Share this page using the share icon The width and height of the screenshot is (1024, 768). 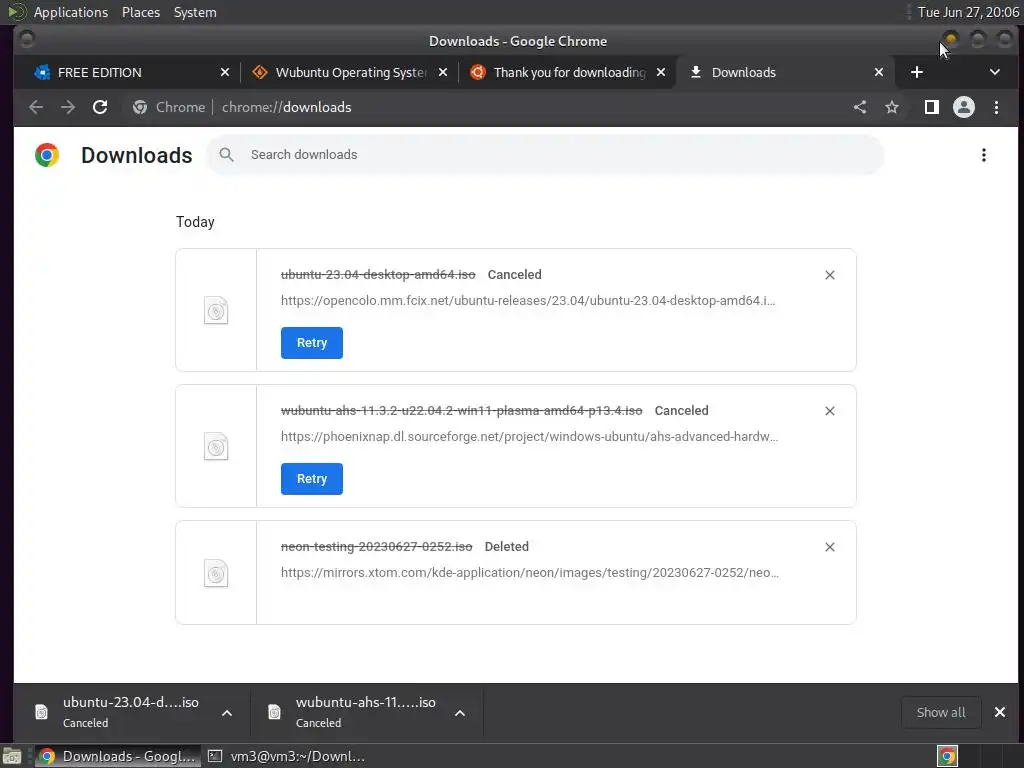click(x=860, y=107)
